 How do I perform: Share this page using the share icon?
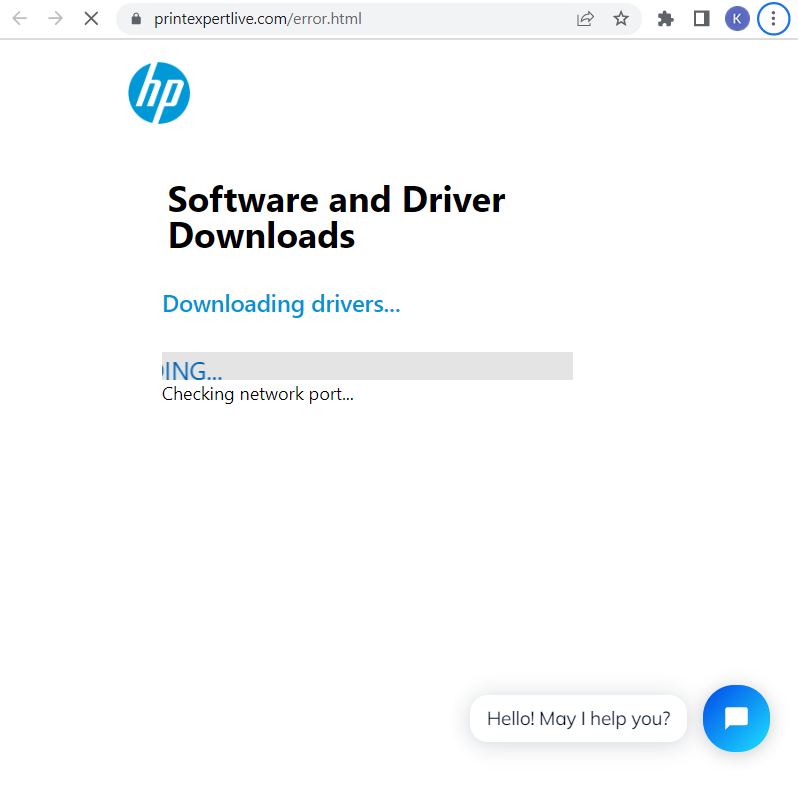click(x=585, y=19)
